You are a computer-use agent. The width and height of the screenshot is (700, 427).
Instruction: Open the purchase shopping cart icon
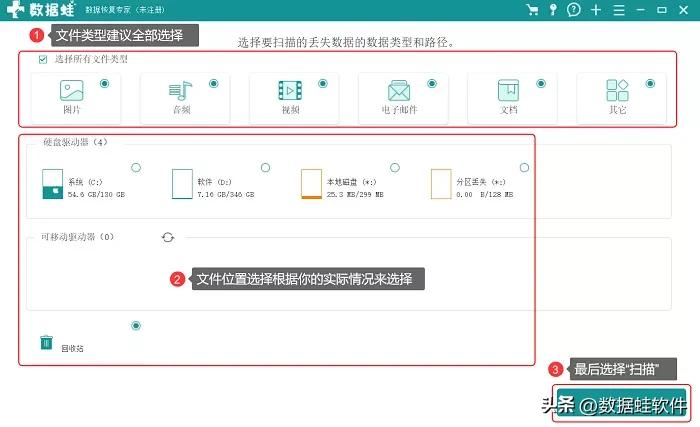[532, 9]
